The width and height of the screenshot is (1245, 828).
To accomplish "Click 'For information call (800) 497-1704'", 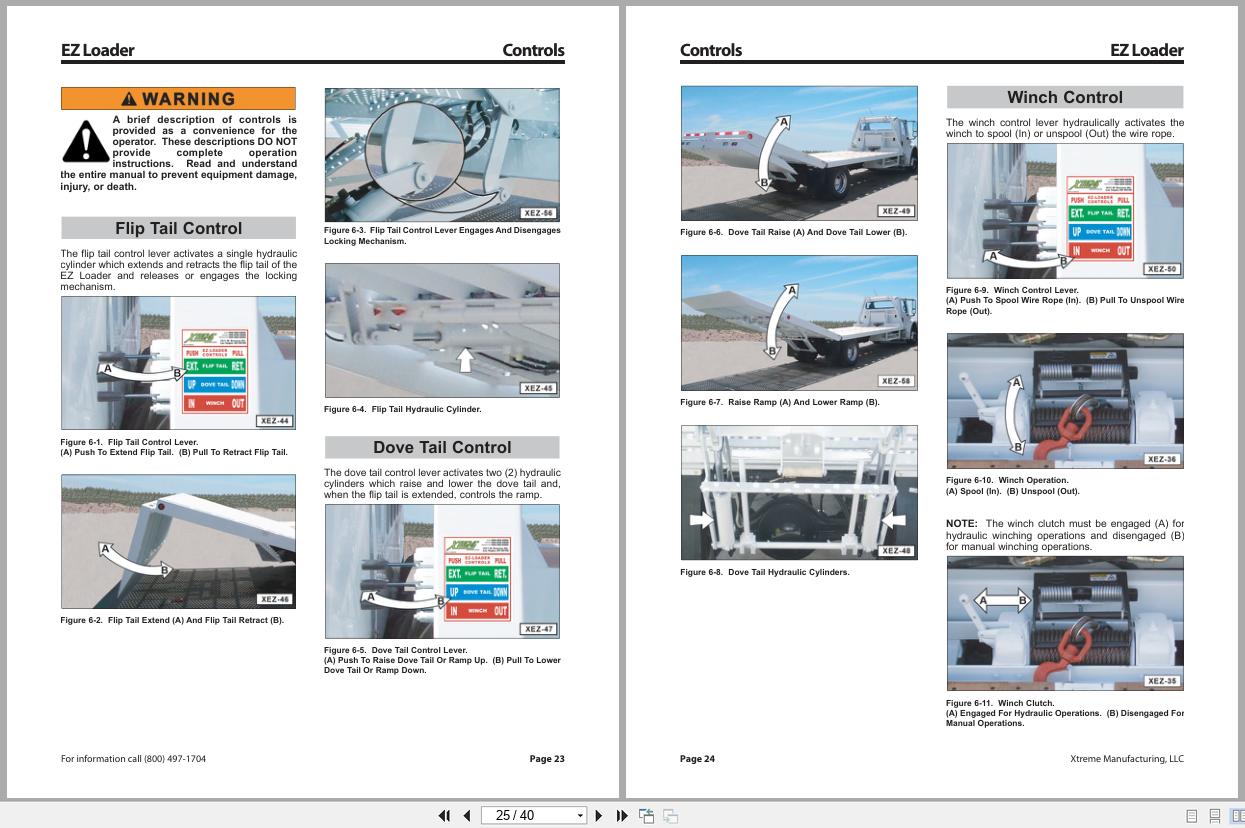I will (x=133, y=759).
